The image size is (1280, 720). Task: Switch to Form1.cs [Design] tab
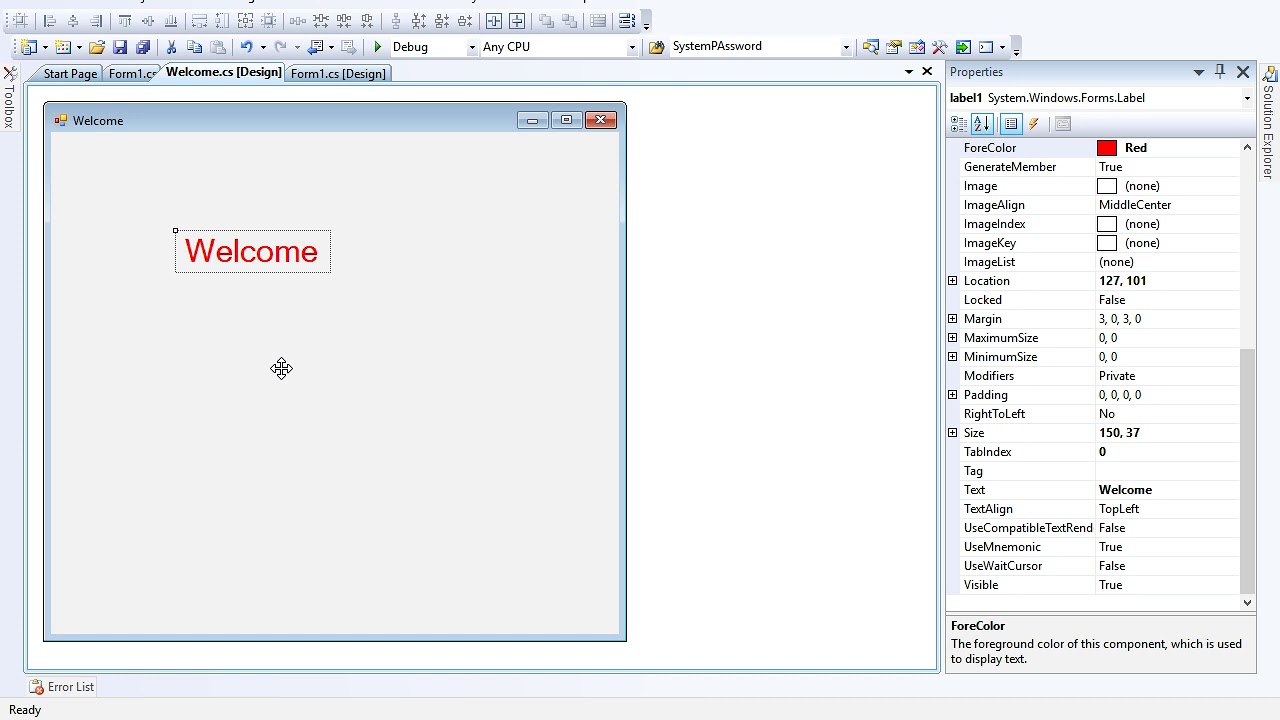(338, 73)
